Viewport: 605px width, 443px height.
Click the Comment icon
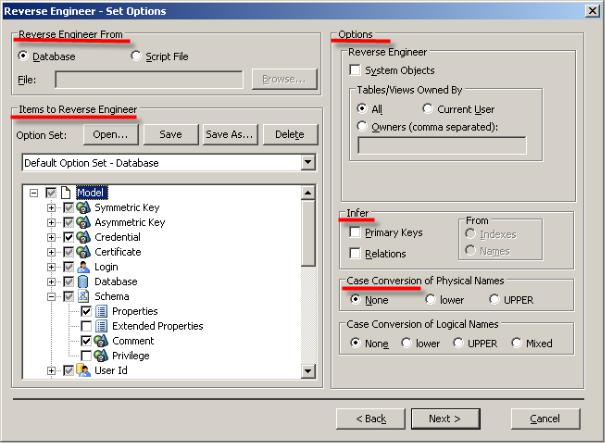click(101, 341)
